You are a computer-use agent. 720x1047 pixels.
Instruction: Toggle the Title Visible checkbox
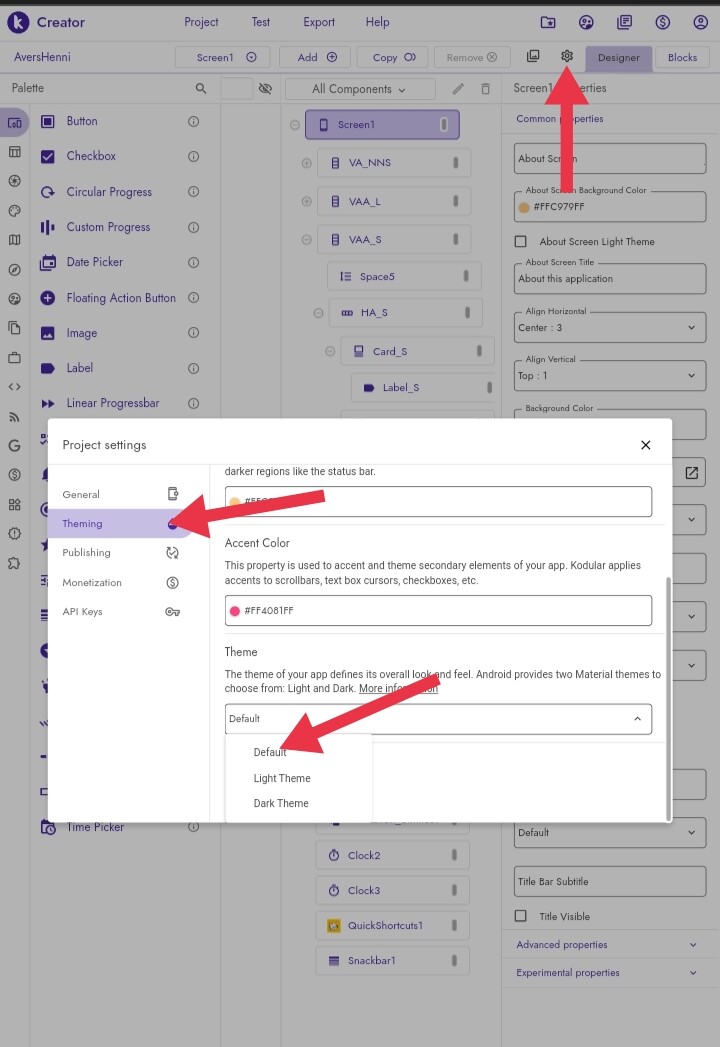coord(520,916)
